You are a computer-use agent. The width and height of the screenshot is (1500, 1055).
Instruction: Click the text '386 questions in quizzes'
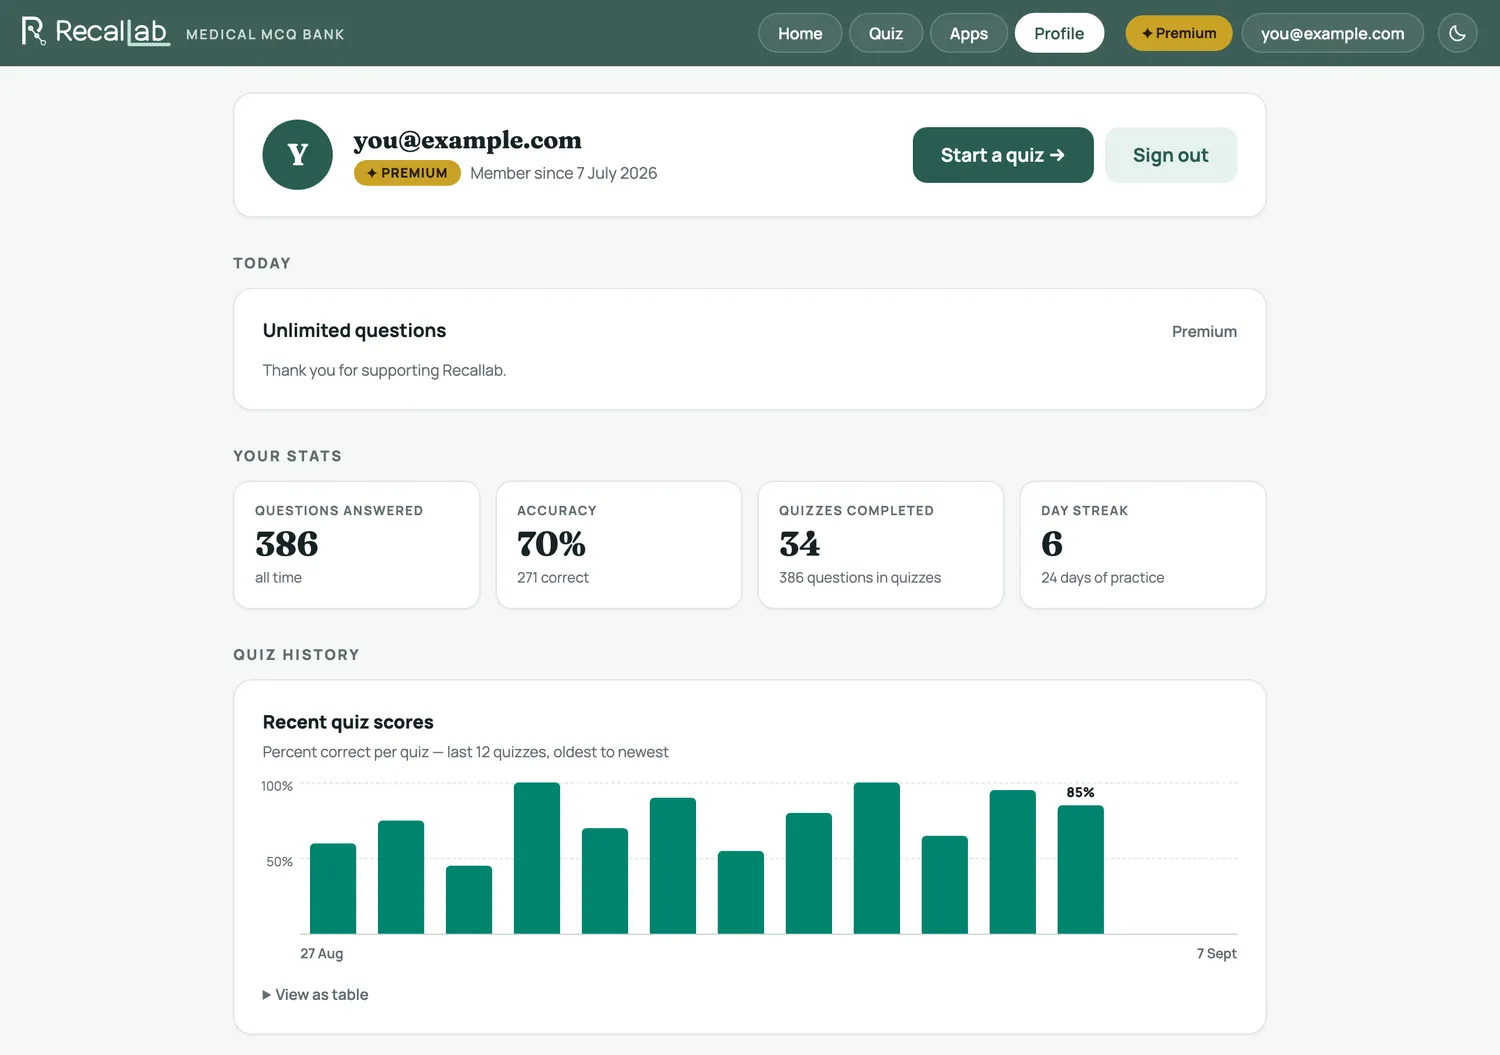tap(860, 578)
